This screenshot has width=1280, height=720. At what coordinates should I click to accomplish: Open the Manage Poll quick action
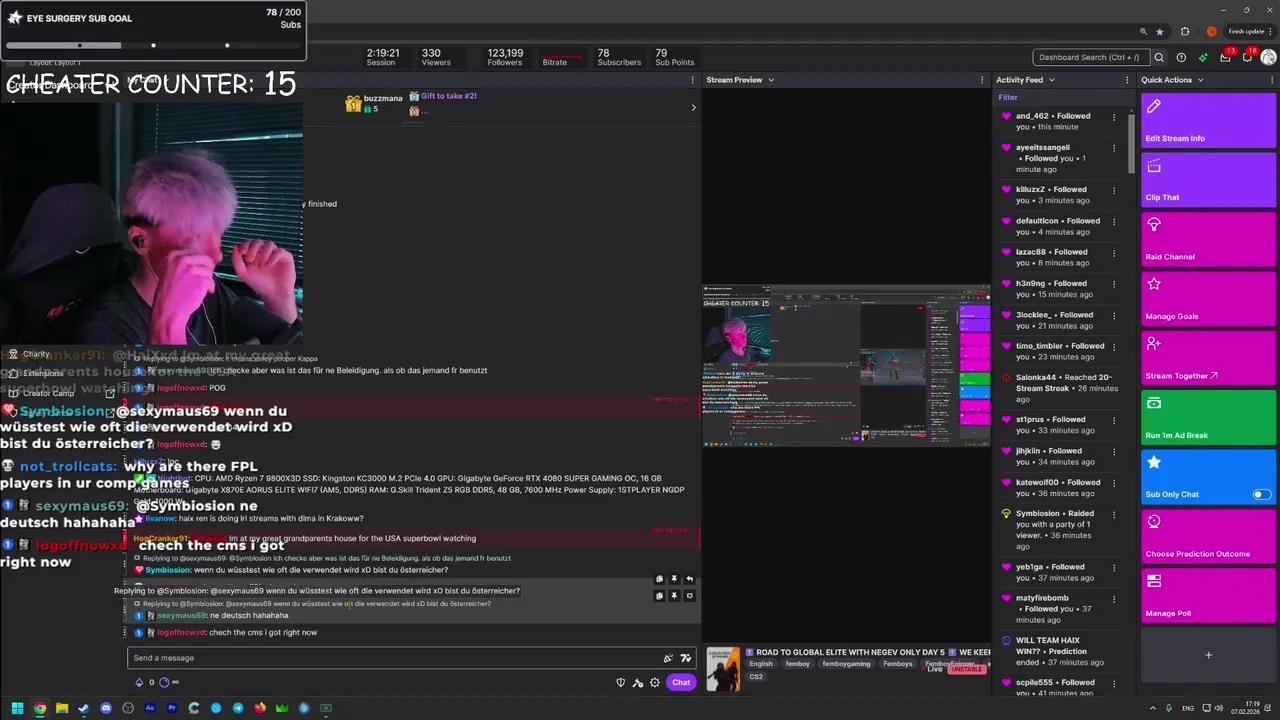click(1208, 596)
